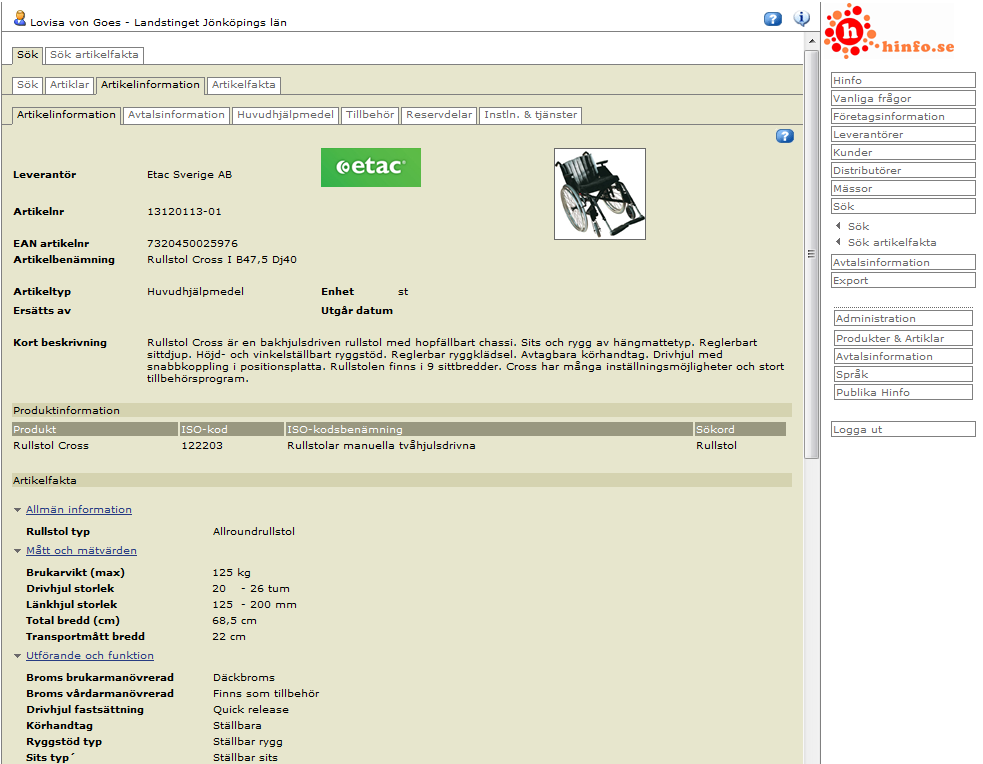Open Leverantörer sidebar item
The image size is (983, 764).
(x=903, y=135)
